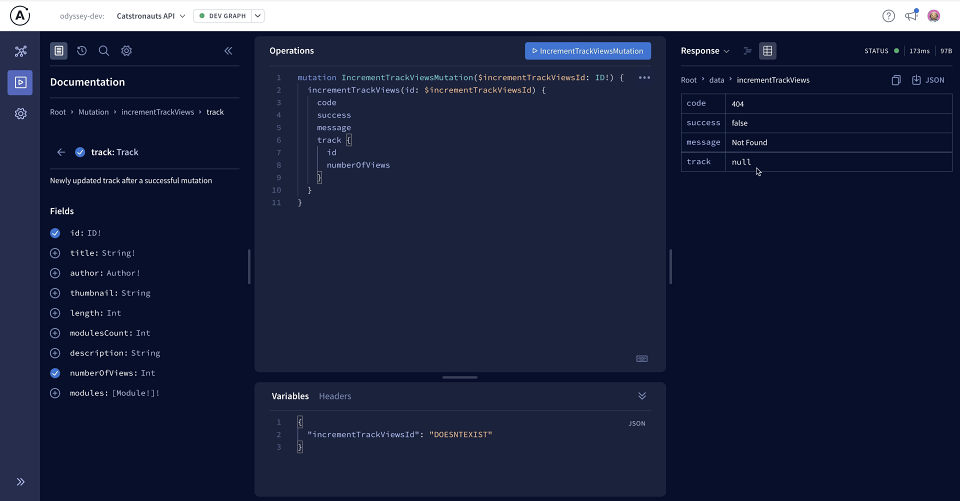Go back with the arrow beside track: Track

(x=61, y=152)
